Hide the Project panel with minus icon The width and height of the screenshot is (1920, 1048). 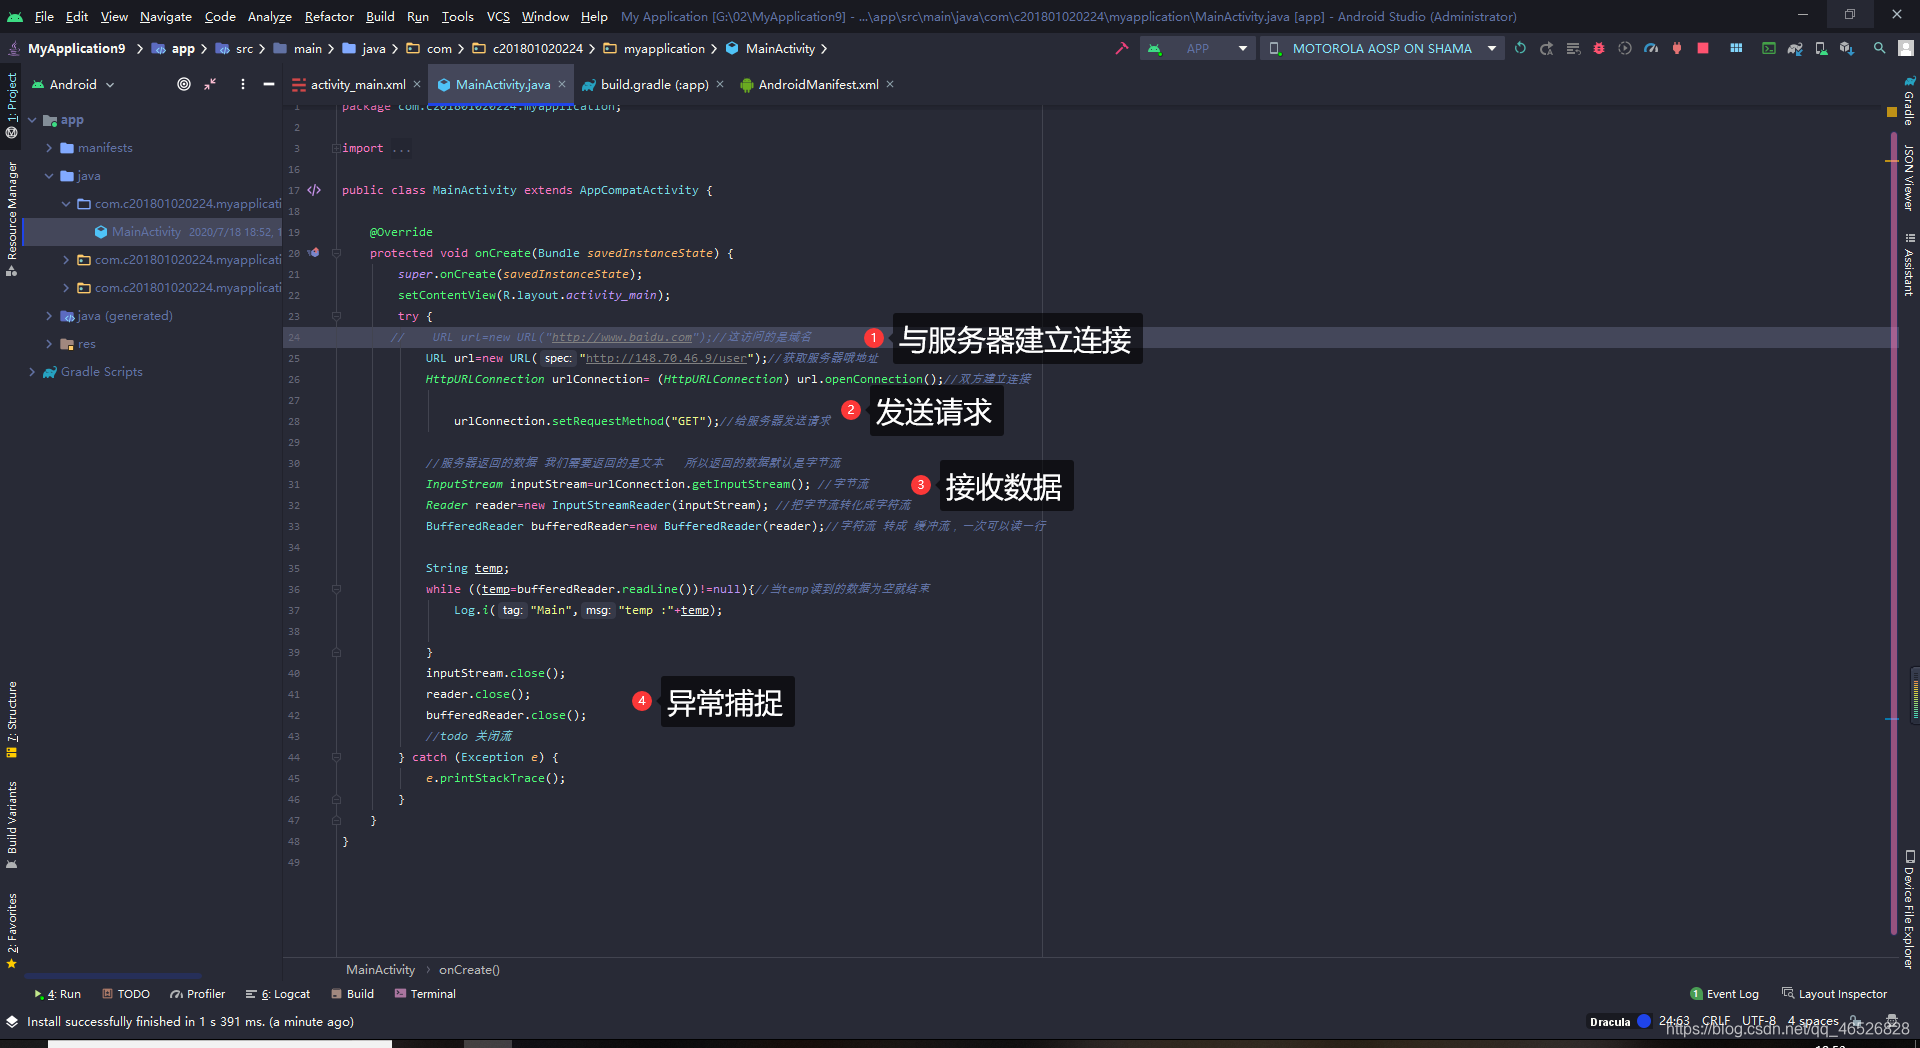pyautogui.click(x=269, y=84)
